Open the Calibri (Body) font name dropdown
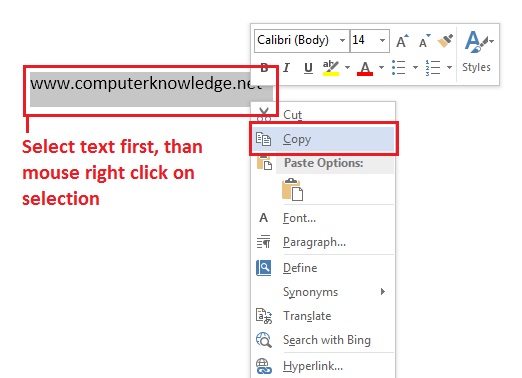 [x=342, y=41]
